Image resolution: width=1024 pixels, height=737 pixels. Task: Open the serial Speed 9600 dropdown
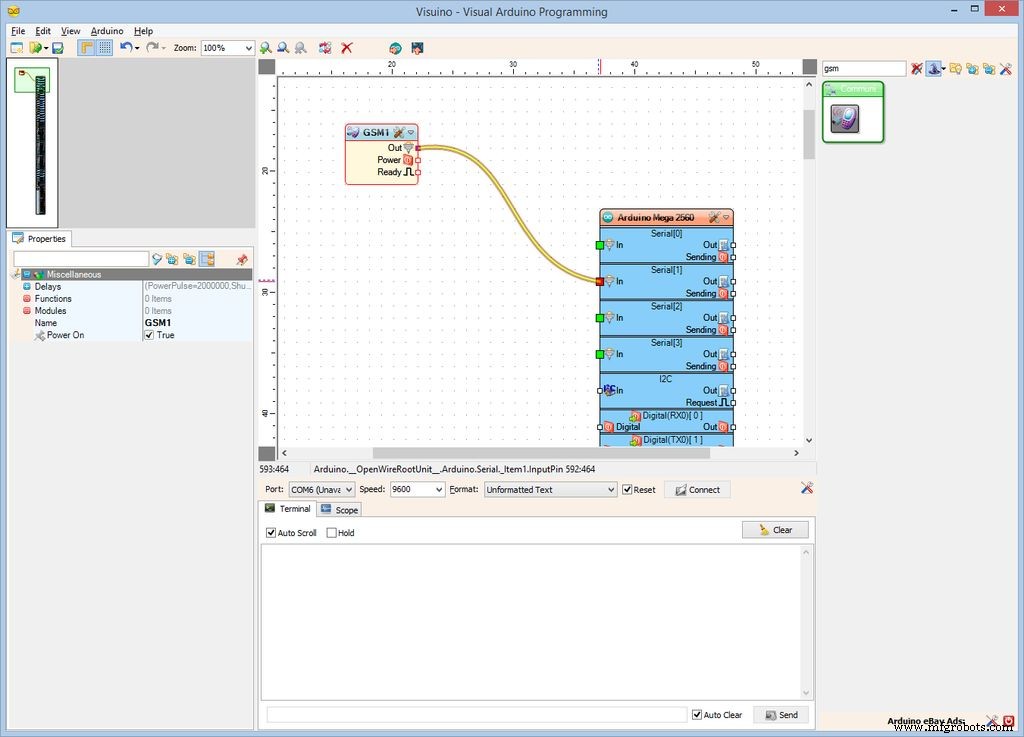(438, 490)
